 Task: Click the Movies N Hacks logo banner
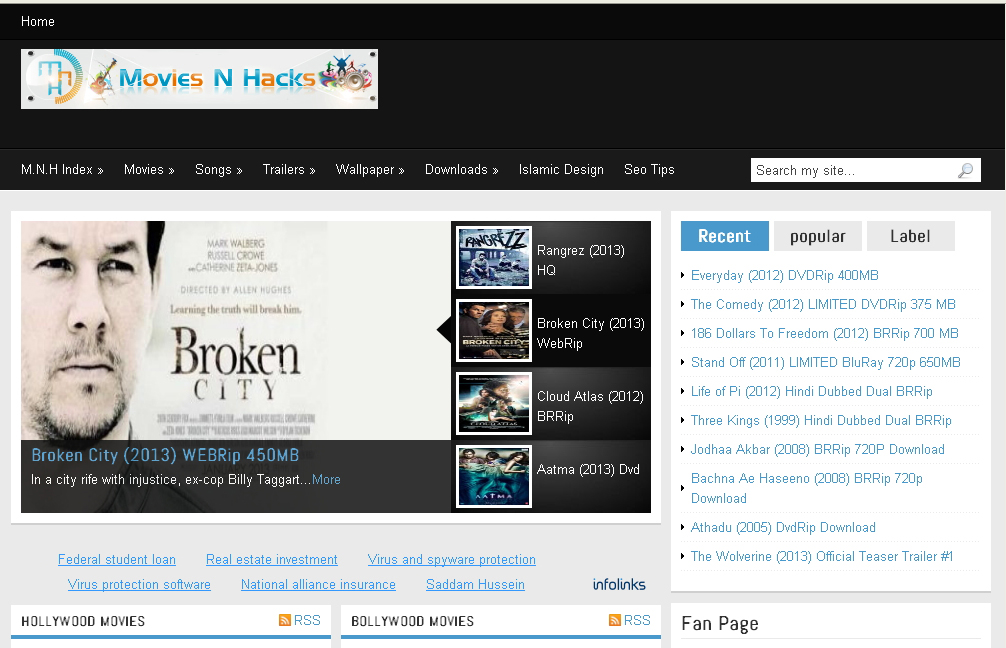tap(200, 79)
